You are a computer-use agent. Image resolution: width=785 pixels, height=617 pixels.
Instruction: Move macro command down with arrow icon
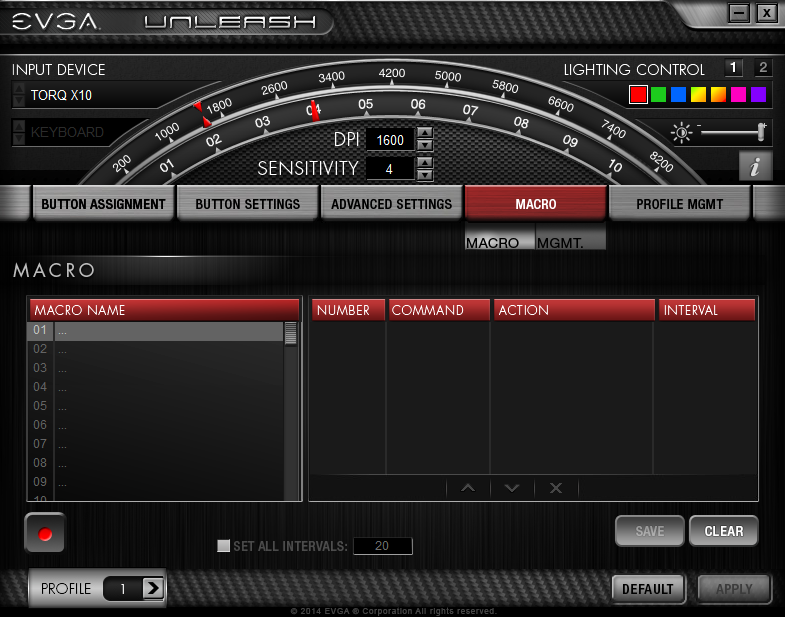(512, 488)
